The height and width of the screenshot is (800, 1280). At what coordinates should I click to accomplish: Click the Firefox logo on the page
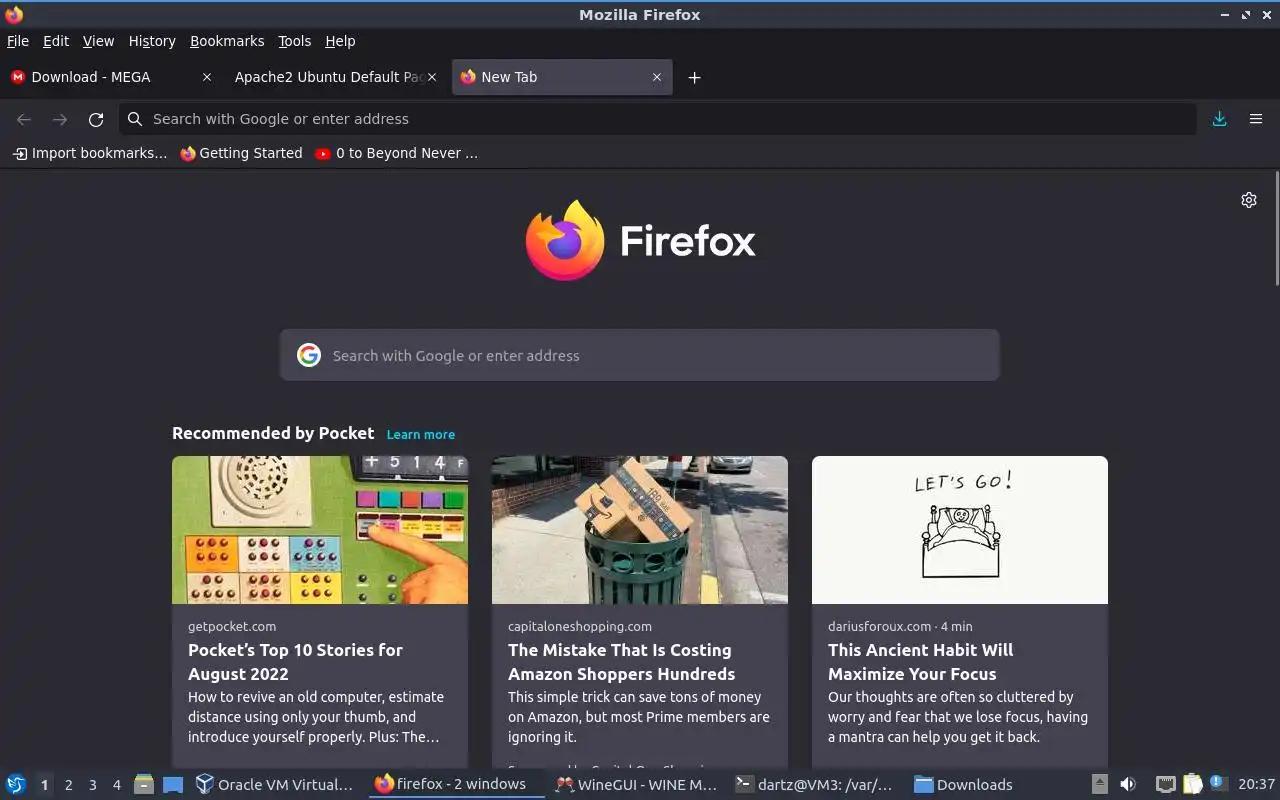[640, 240]
